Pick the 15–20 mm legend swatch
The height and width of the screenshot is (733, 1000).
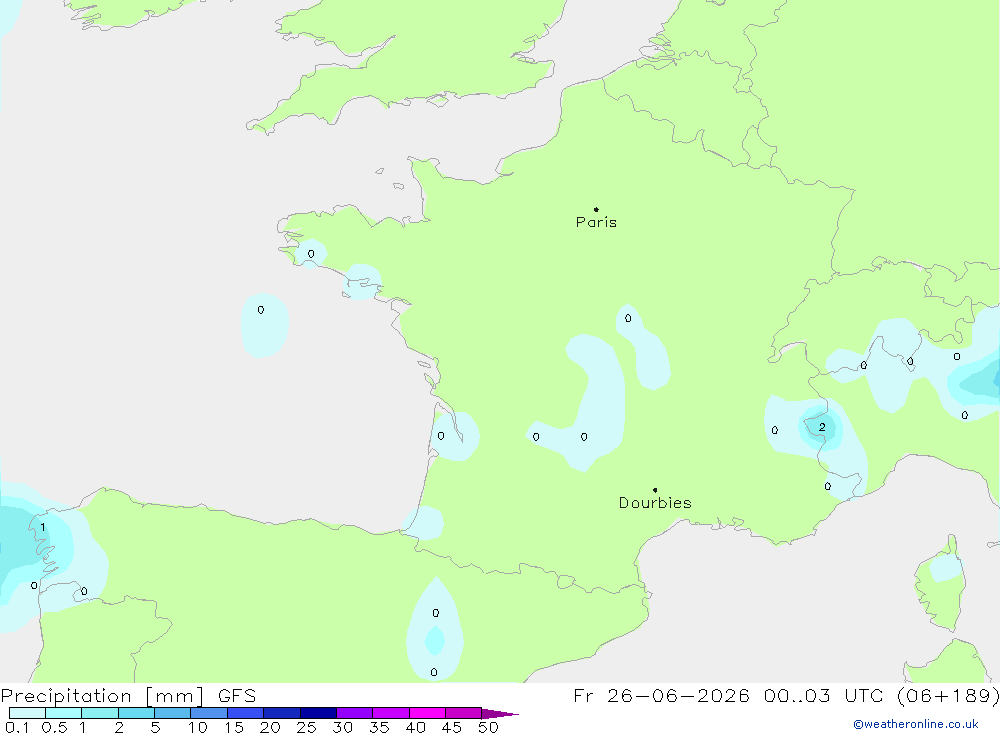tap(246, 713)
